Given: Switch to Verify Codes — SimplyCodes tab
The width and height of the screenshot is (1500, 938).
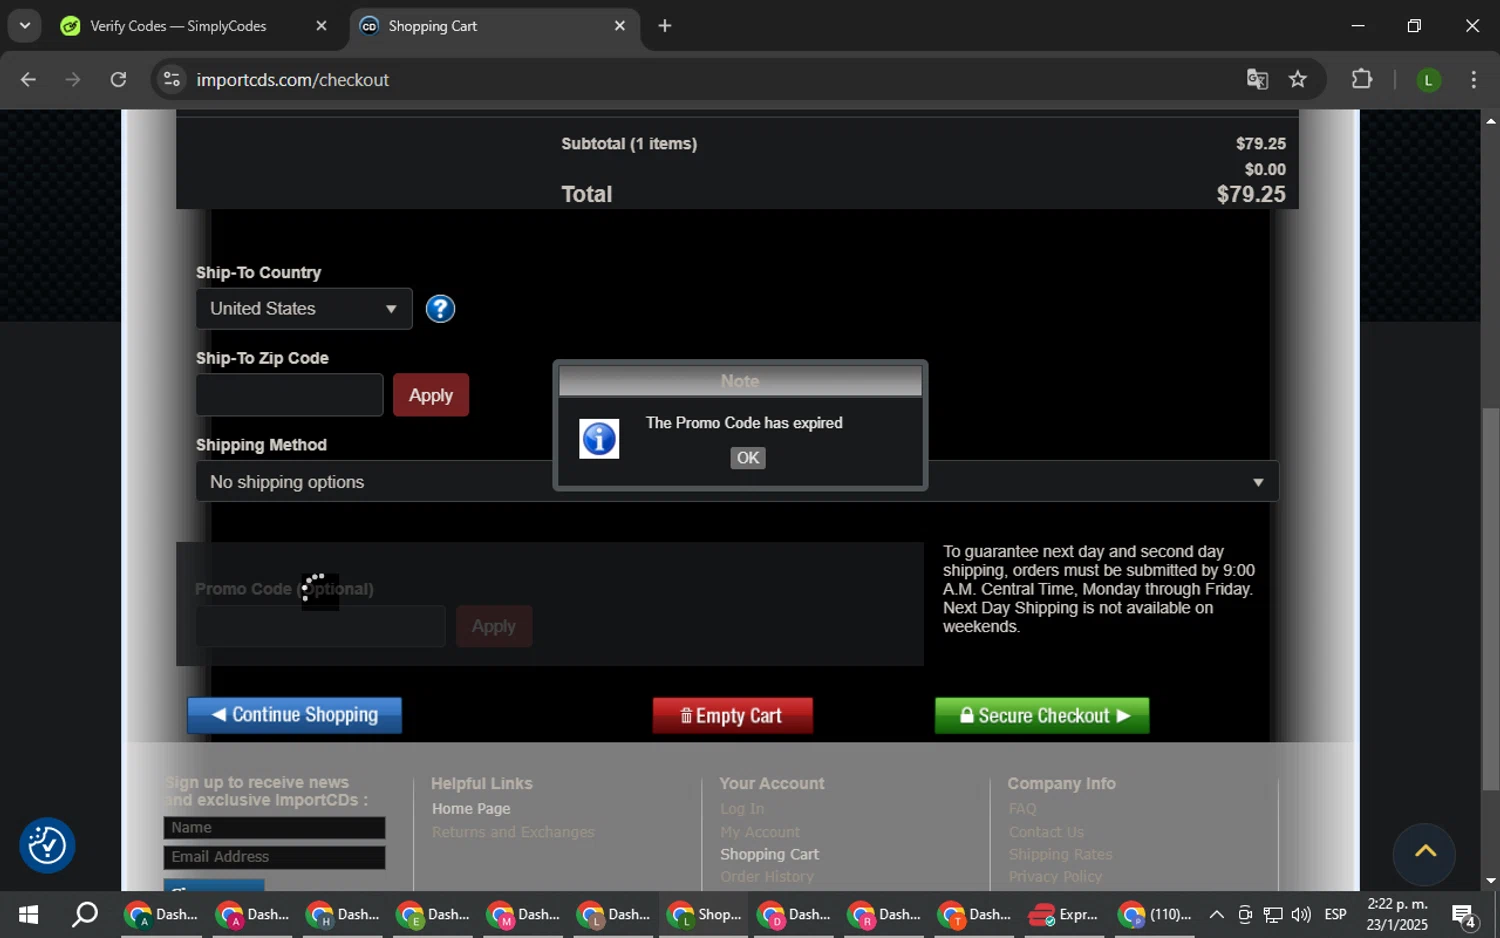Looking at the screenshot, I should (x=178, y=26).
